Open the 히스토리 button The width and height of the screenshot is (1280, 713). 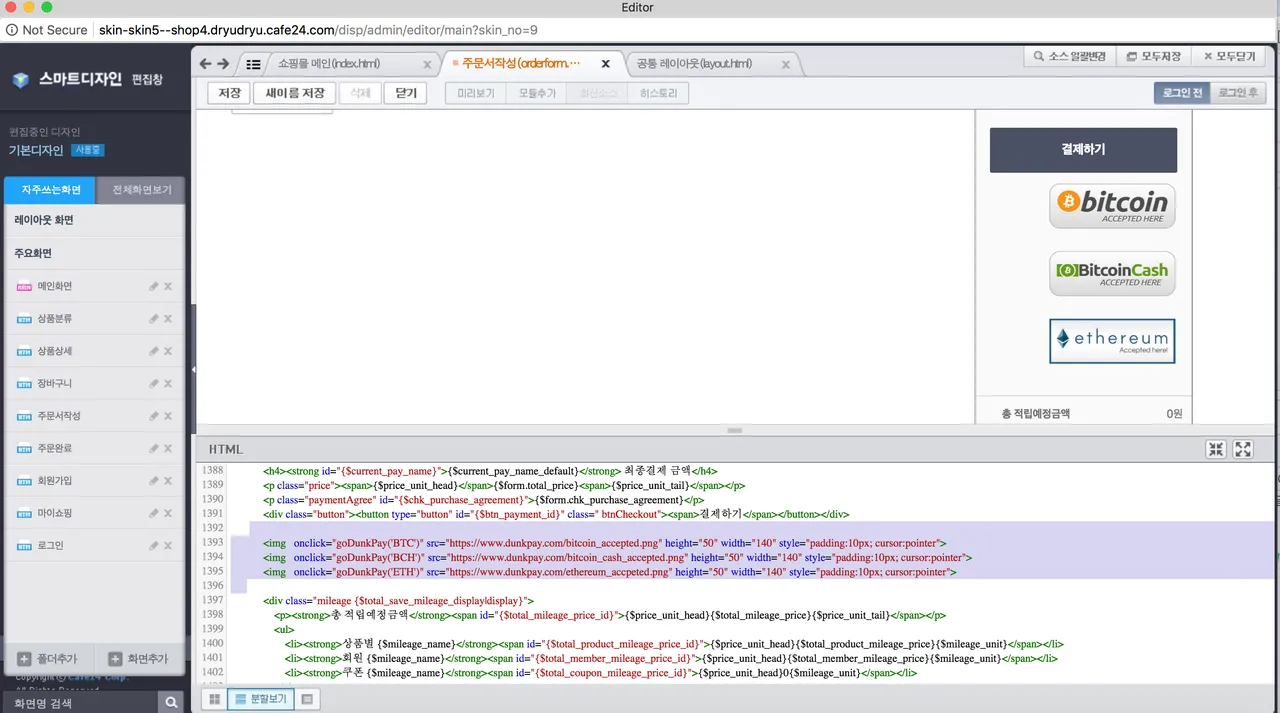[658, 93]
